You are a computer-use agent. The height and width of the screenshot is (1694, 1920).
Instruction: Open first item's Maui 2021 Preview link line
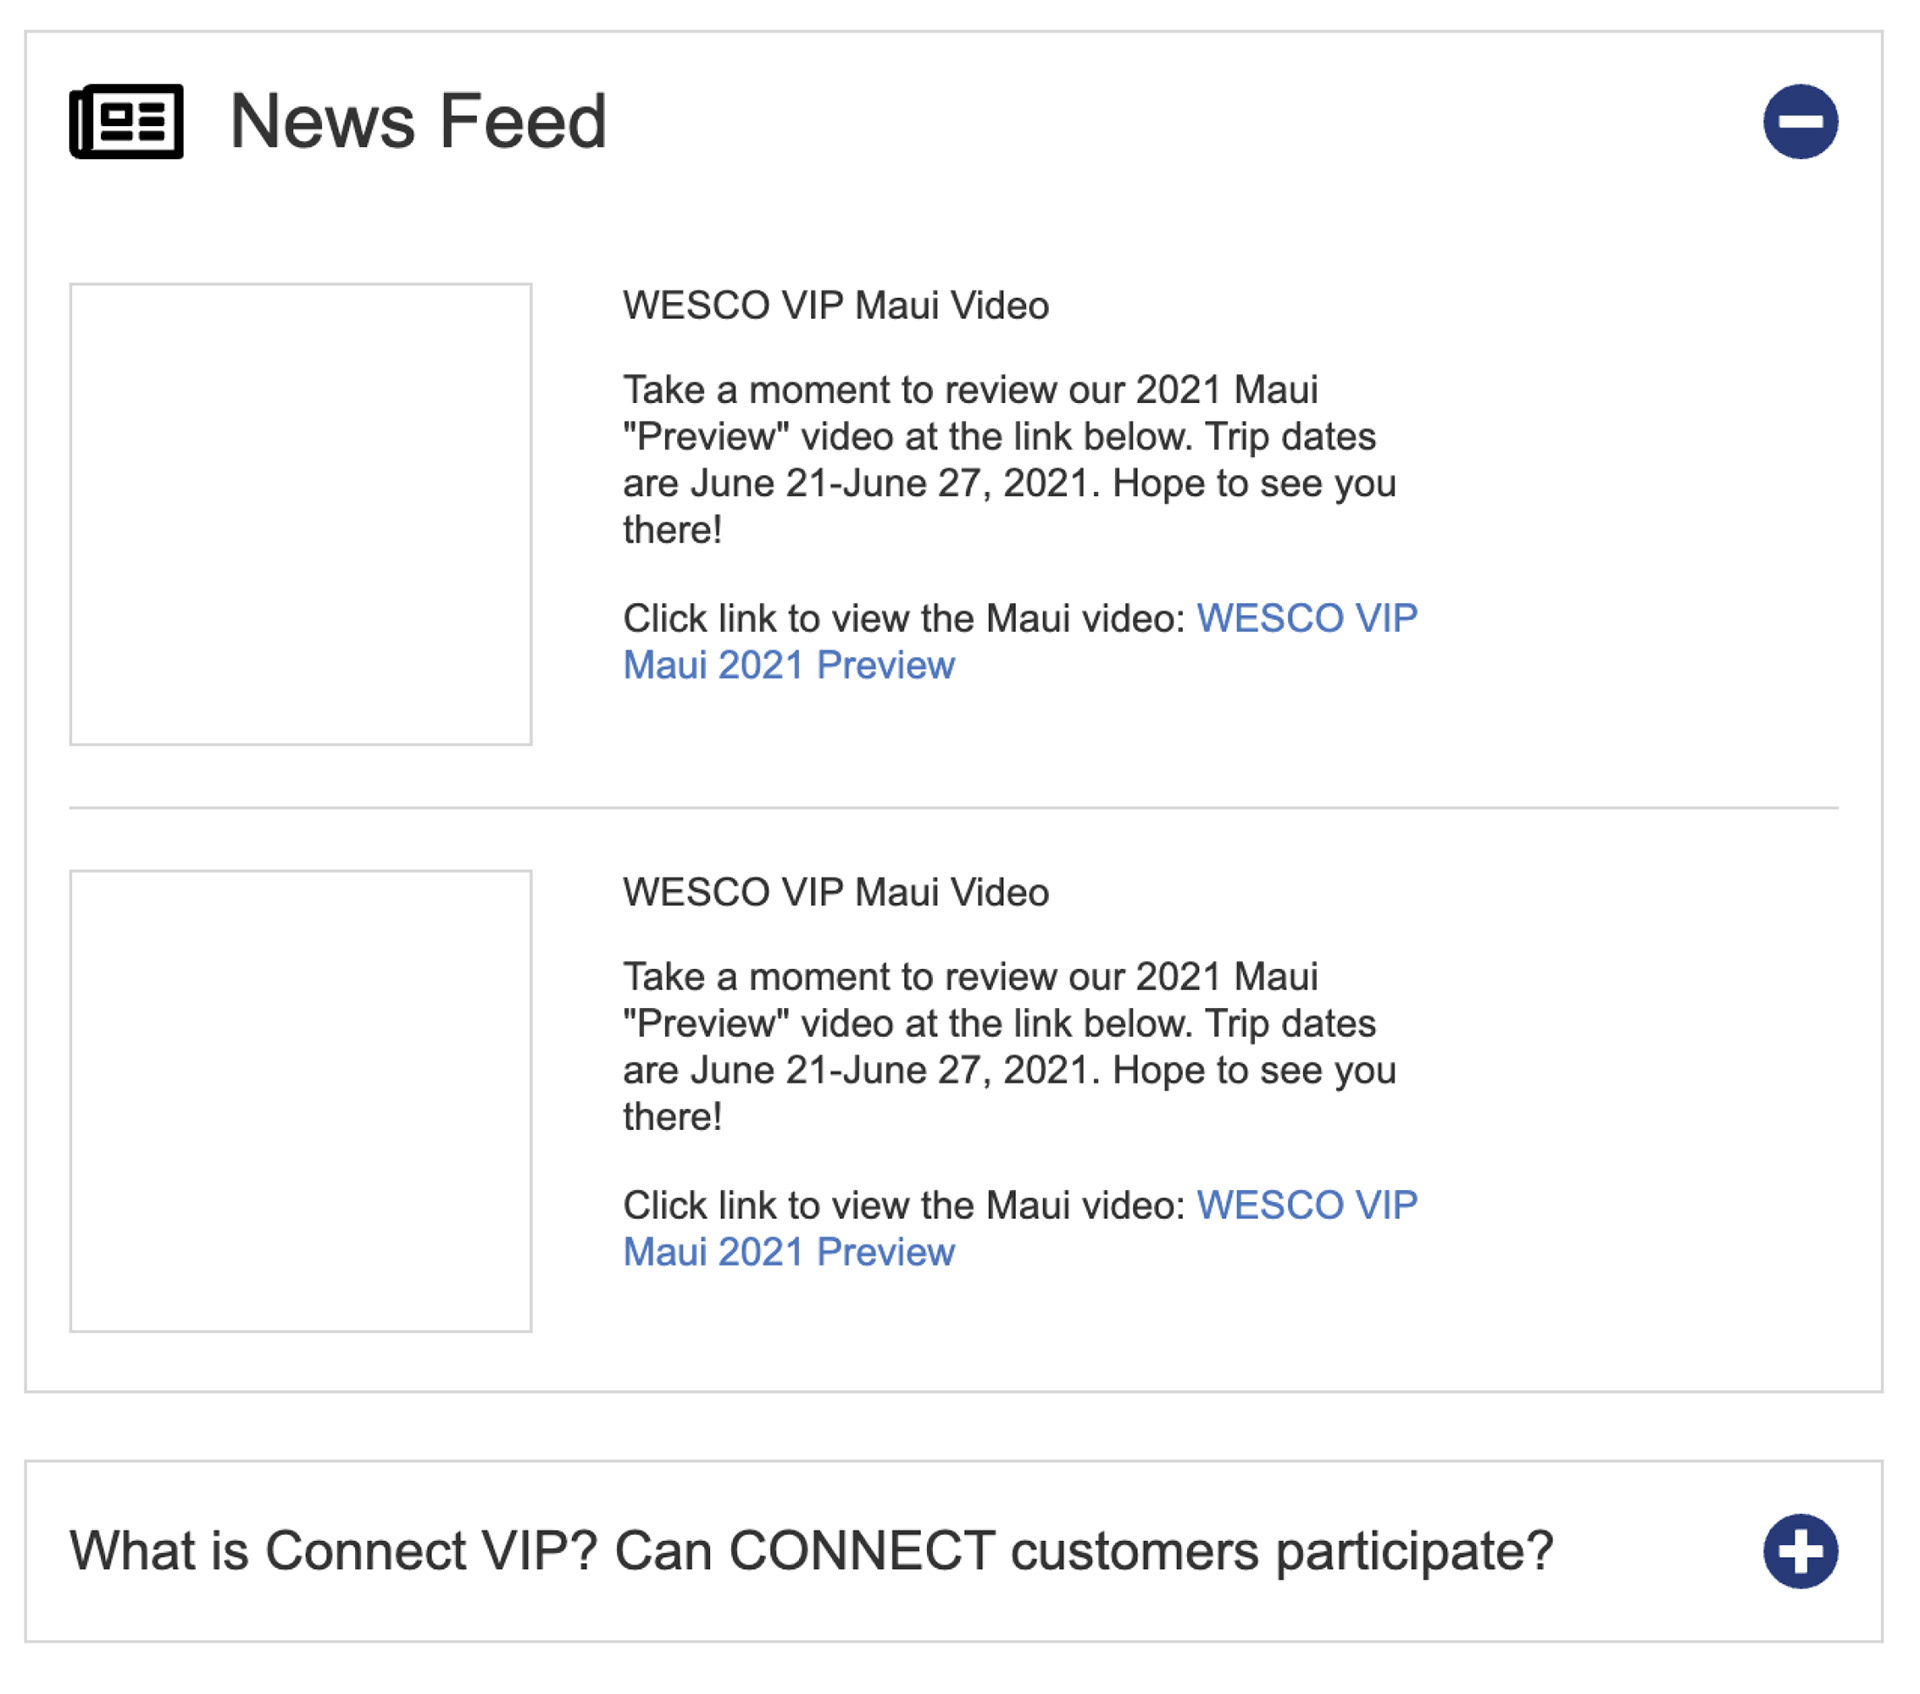pyautogui.click(x=789, y=665)
